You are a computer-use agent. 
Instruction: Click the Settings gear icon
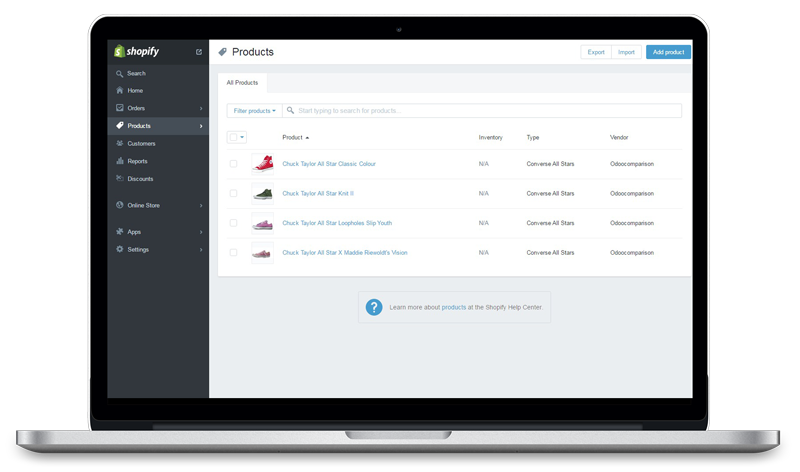pos(120,249)
